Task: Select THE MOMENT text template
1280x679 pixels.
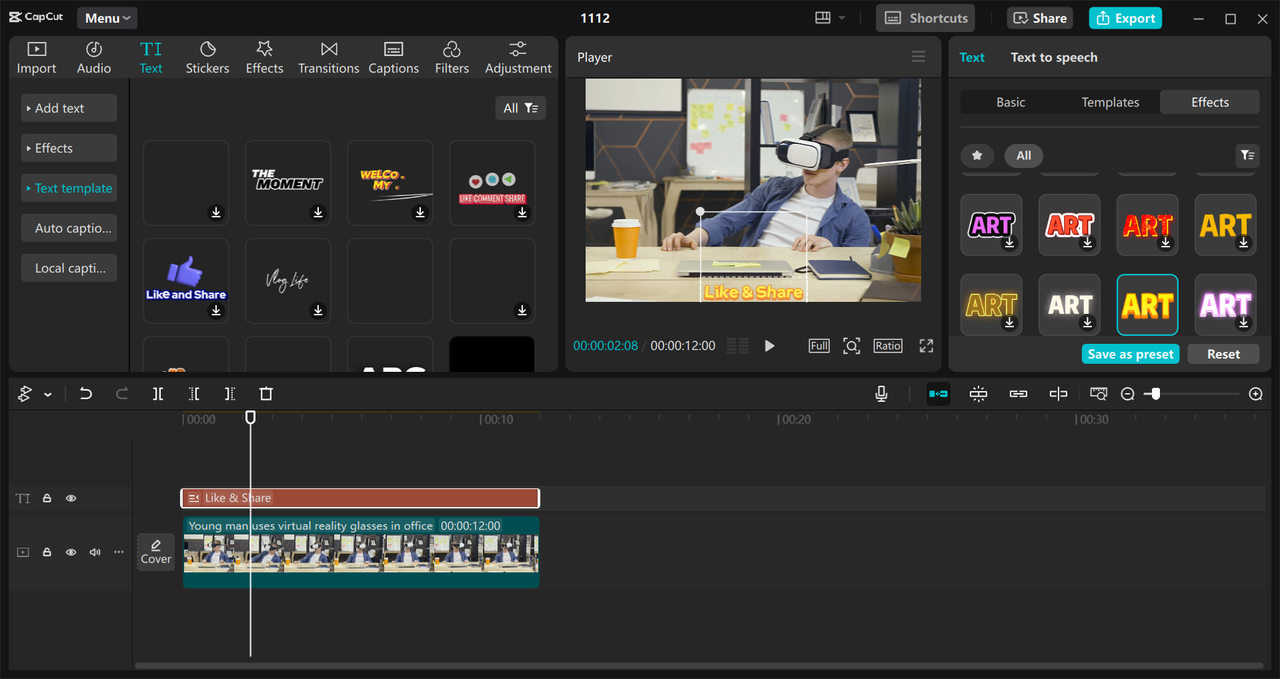Action: click(x=288, y=182)
